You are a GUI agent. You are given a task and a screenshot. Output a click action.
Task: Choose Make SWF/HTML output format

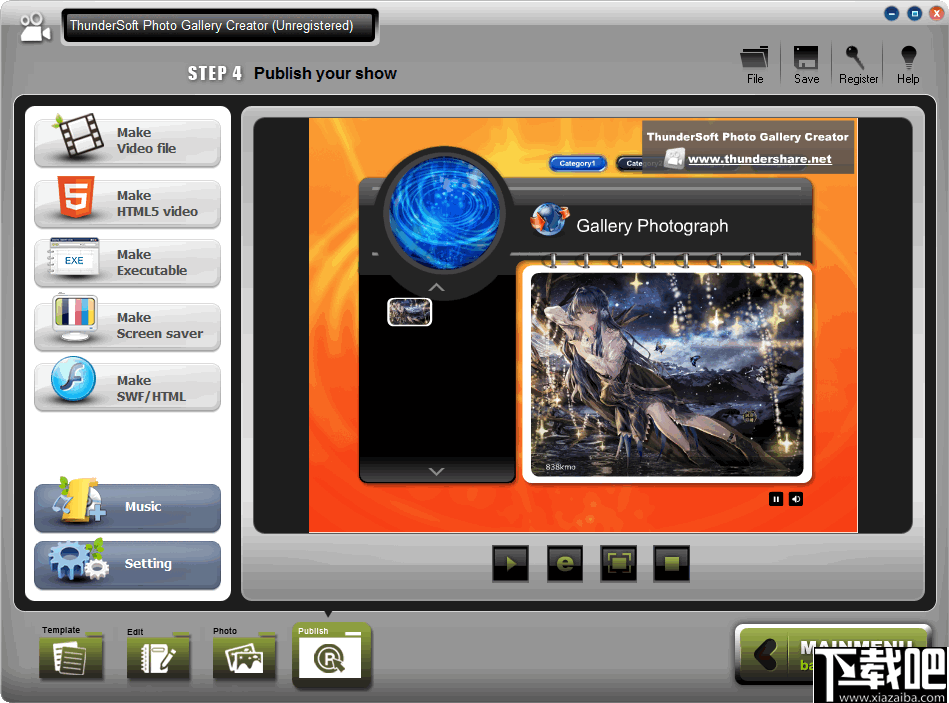pos(127,387)
